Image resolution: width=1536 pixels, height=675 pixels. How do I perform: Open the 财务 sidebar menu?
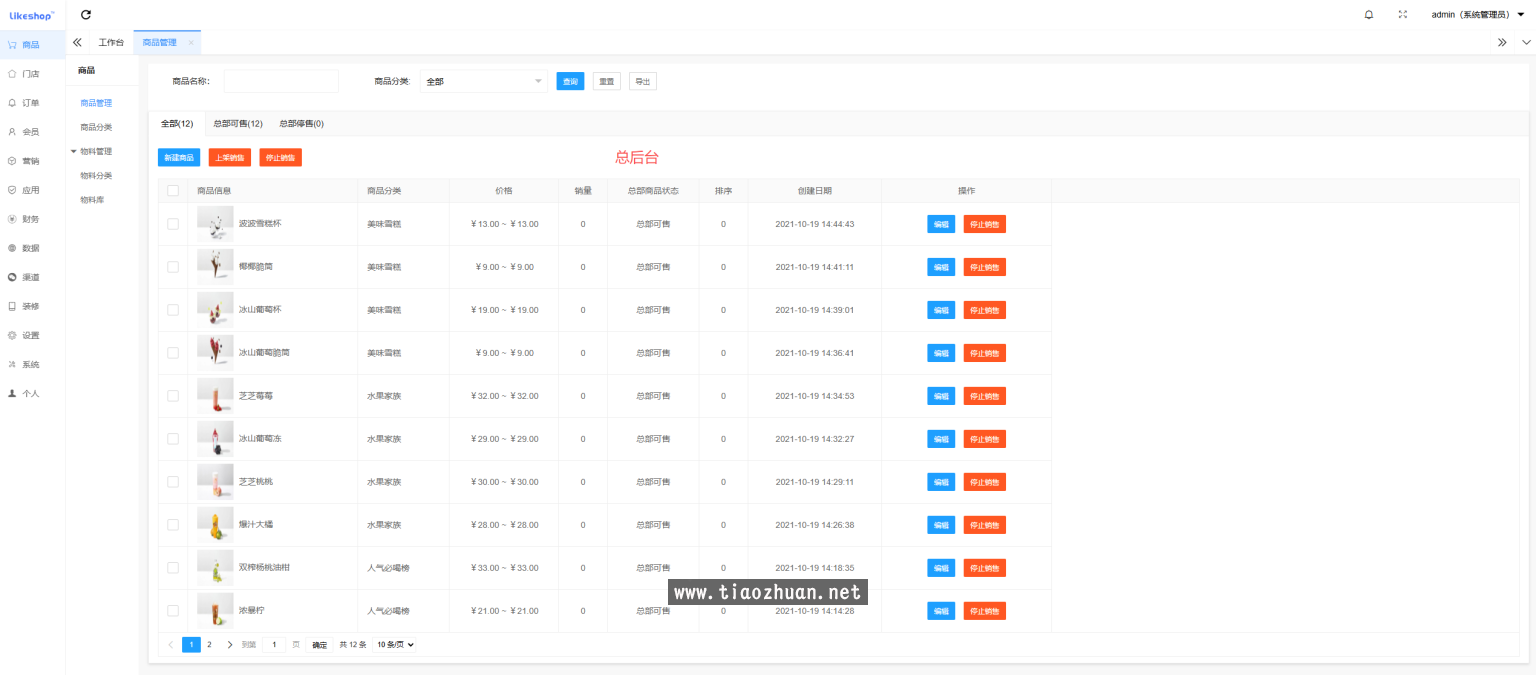coord(32,219)
